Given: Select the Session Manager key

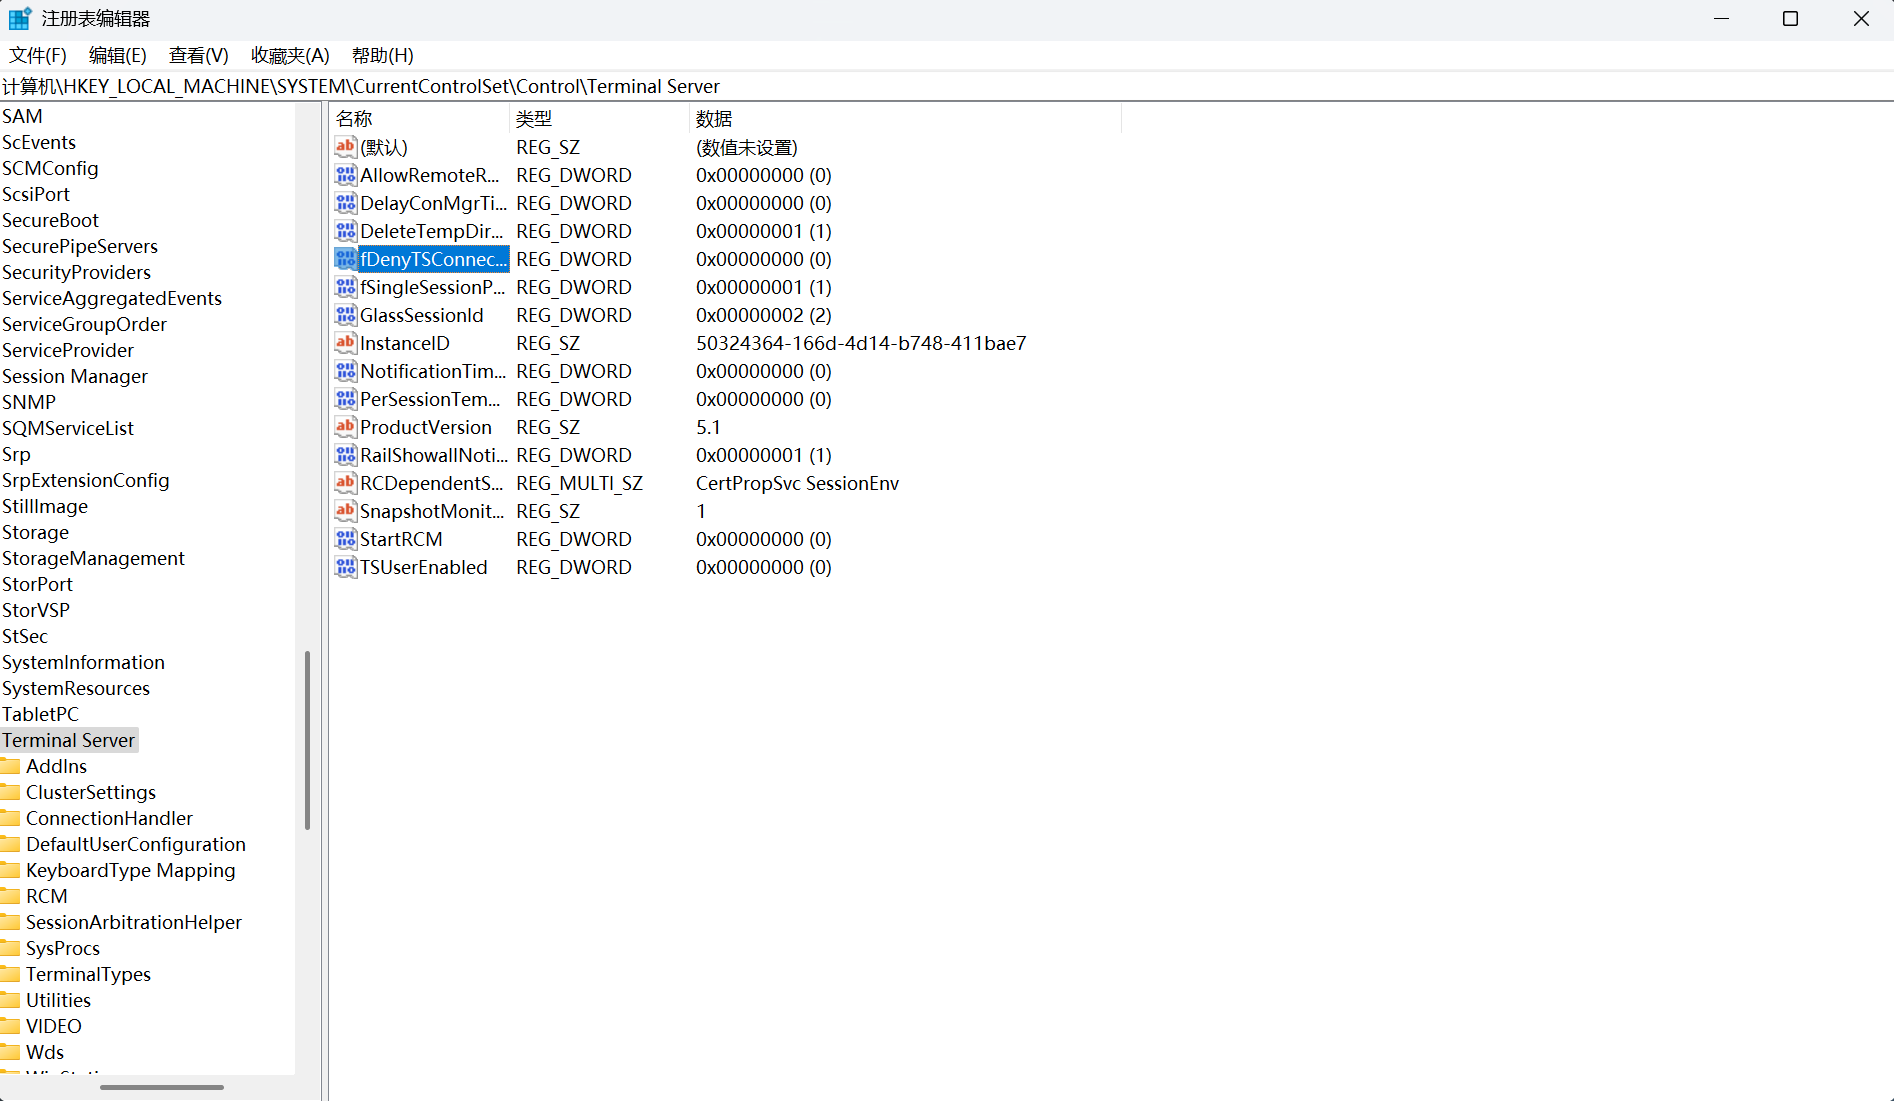Looking at the screenshot, I should [75, 376].
